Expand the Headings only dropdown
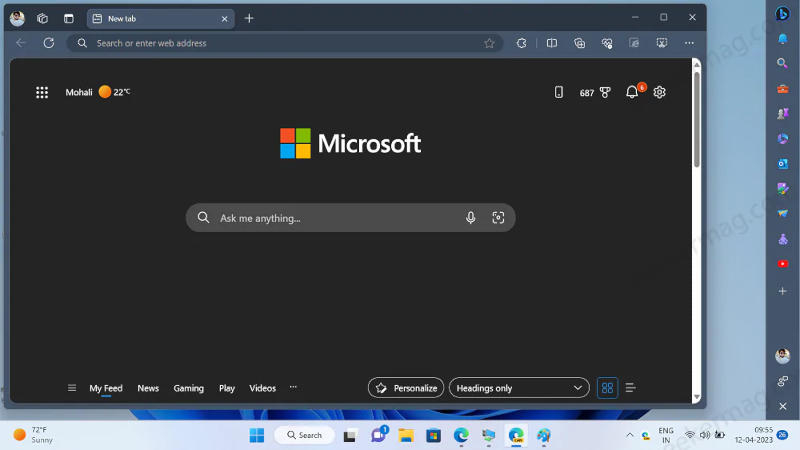This screenshot has height=450, width=800. click(x=519, y=388)
